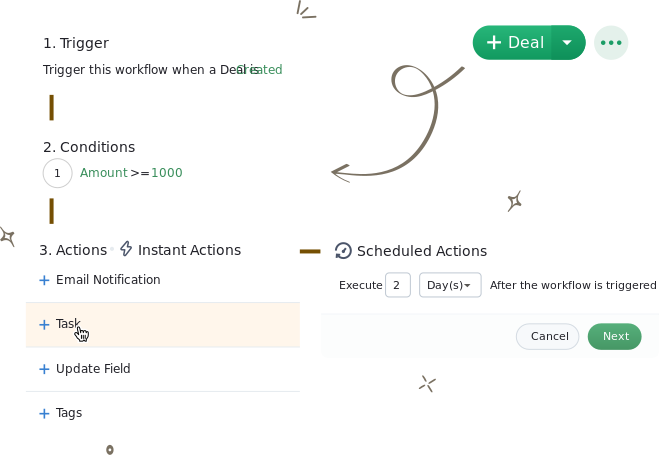Click the + Deal button
Viewport: 659px width, 455px height.
coord(513,42)
